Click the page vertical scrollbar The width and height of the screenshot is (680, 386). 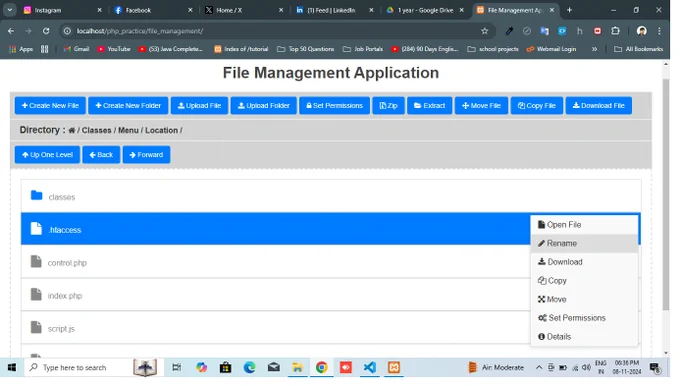coord(666,194)
